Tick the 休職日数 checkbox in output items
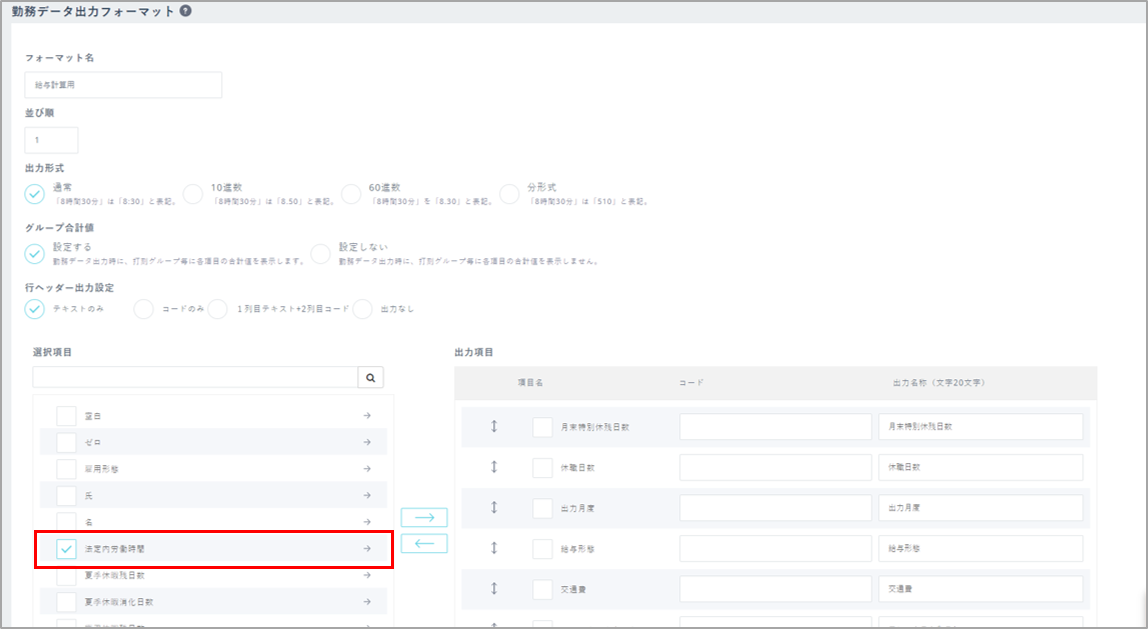Screen dimensions: 1148x629 click(543, 467)
